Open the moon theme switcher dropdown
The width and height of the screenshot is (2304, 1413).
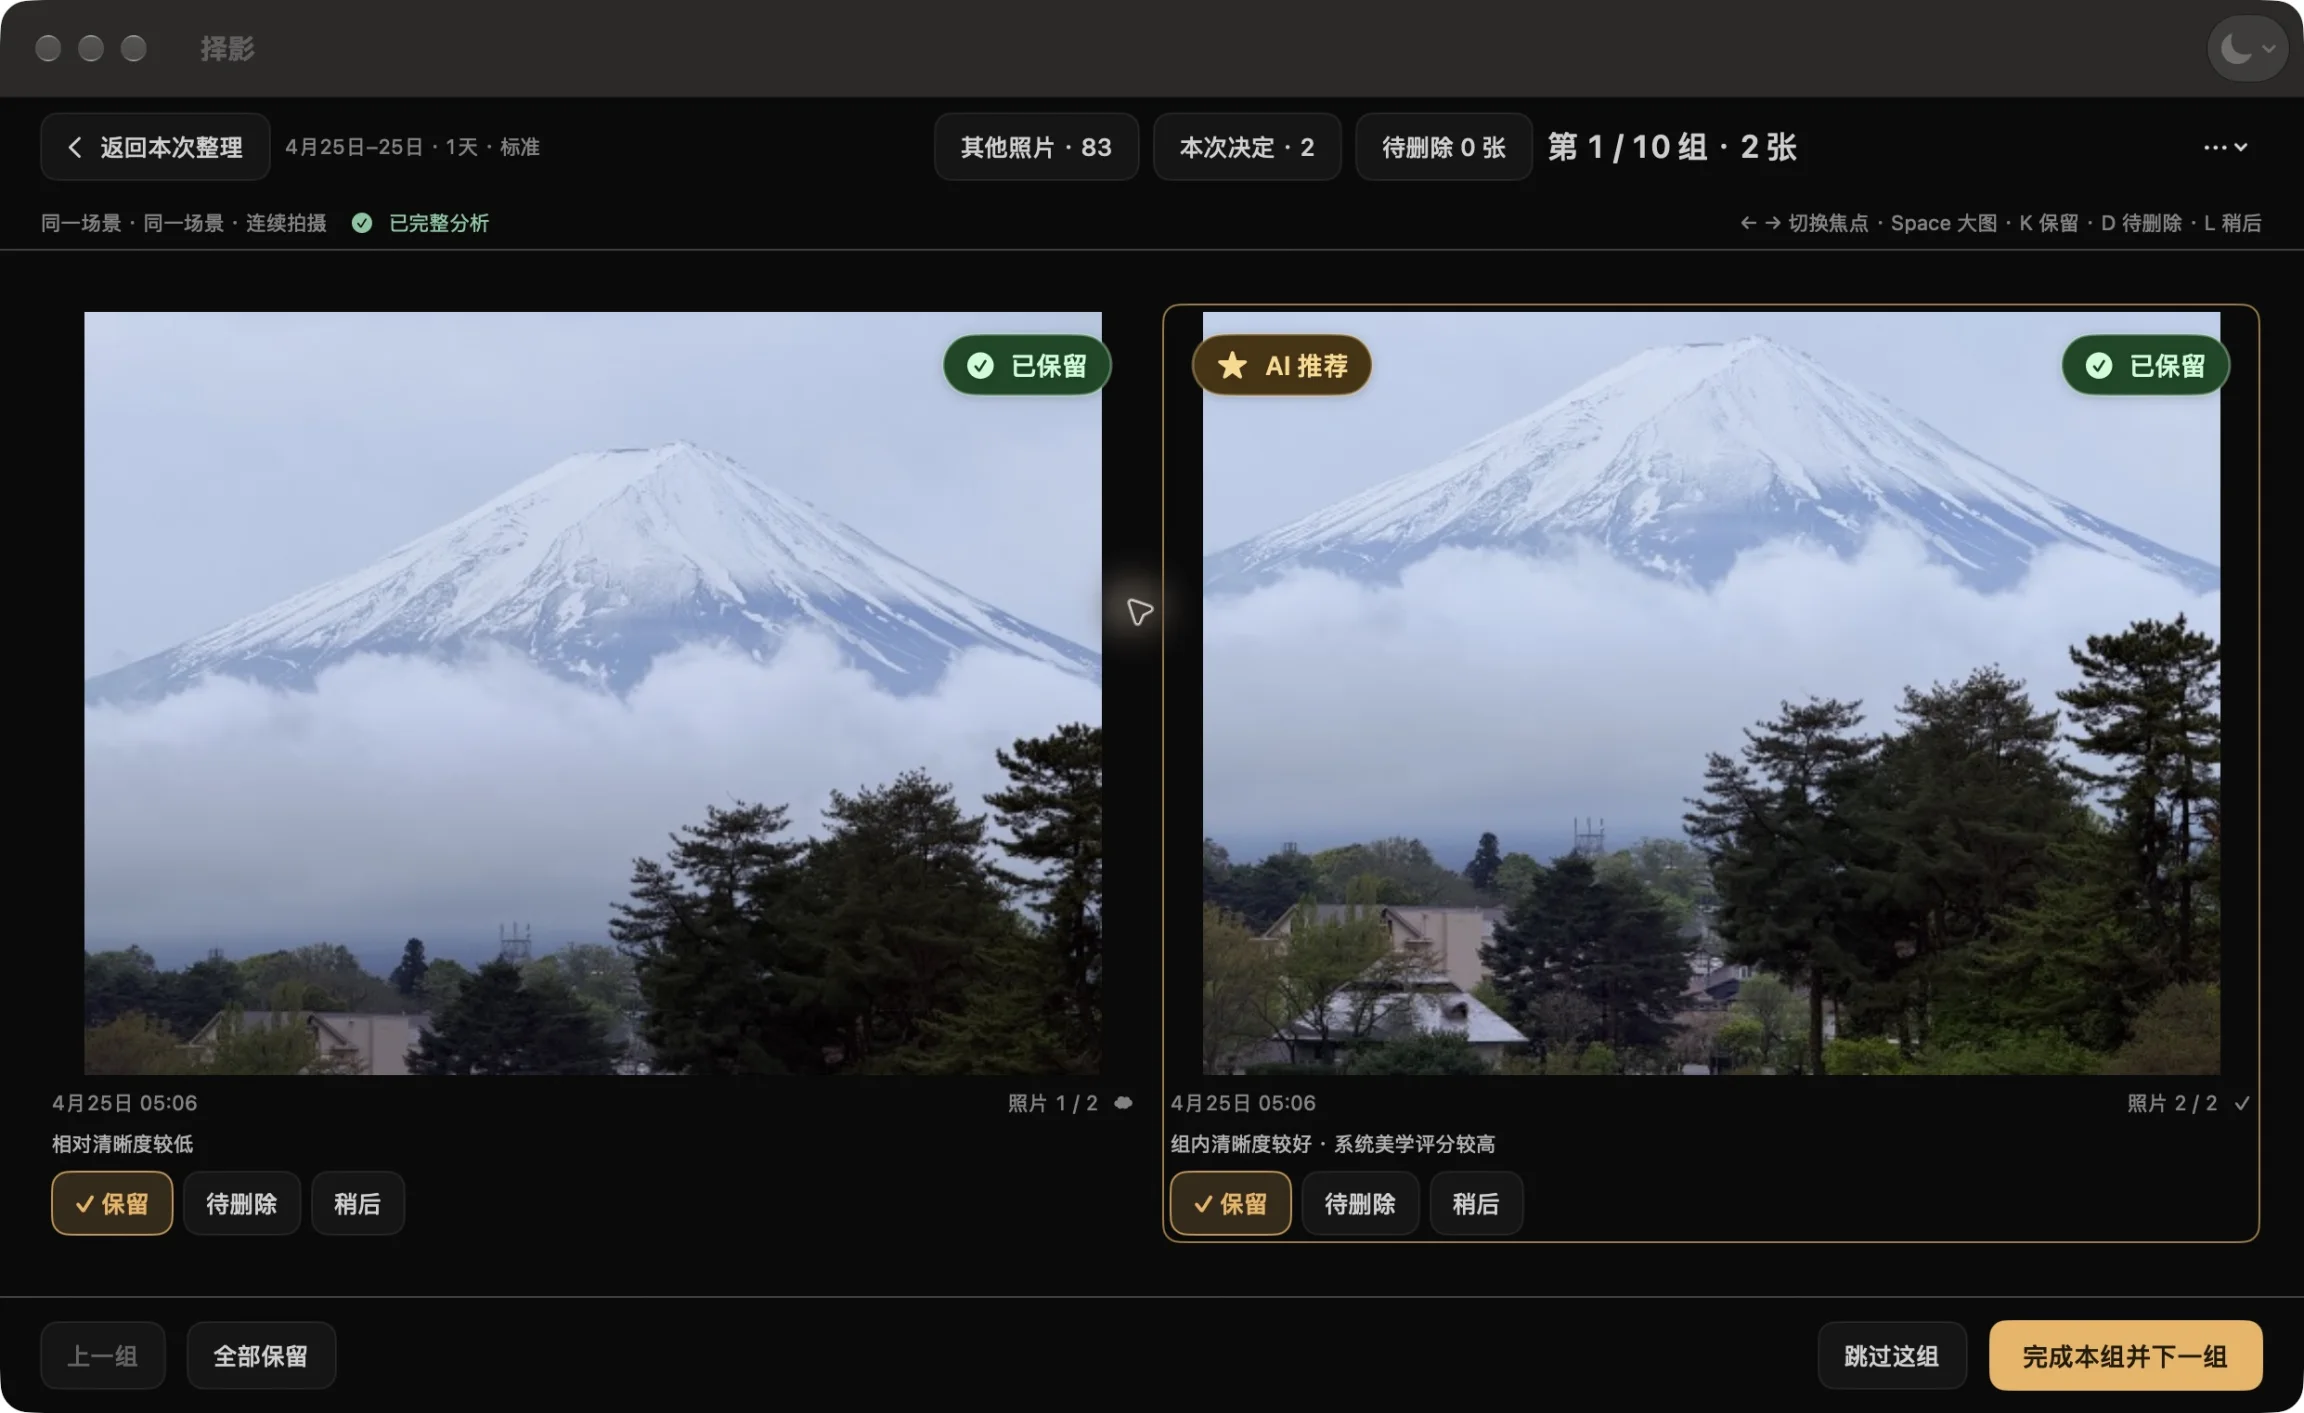pyautogui.click(x=2247, y=47)
